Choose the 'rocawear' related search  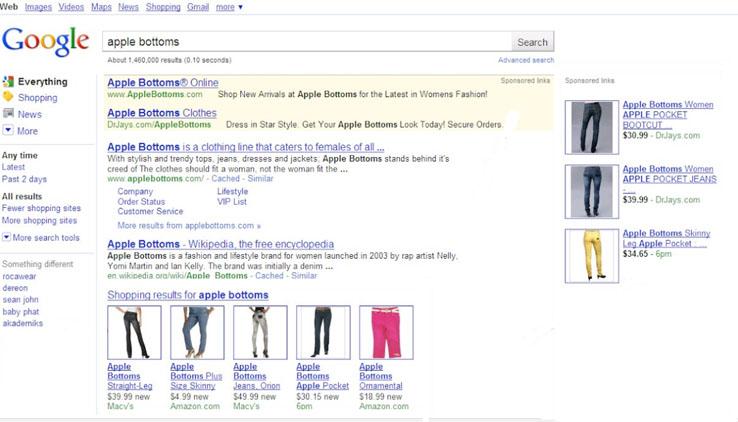tap(19, 277)
